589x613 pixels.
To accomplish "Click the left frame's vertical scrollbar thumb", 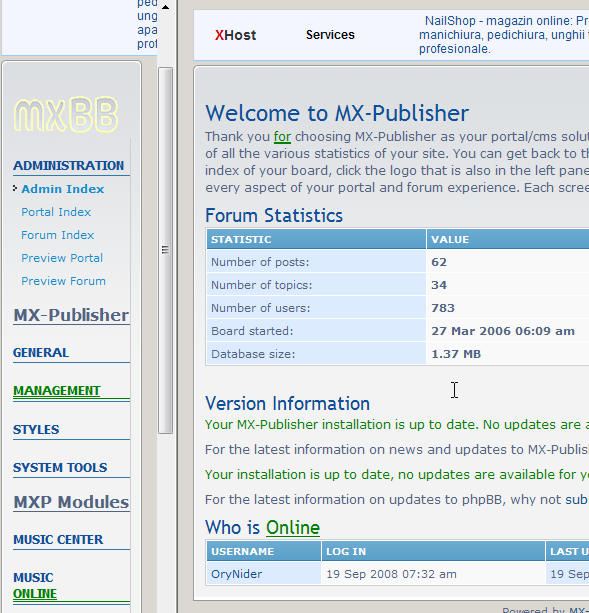I will pyautogui.click(x=165, y=250).
